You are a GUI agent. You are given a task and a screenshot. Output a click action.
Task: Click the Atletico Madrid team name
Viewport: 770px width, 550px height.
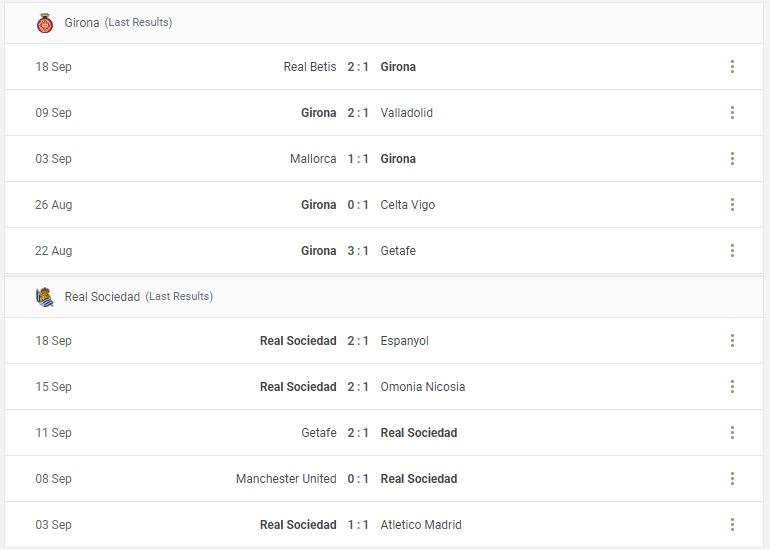point(421,525)
